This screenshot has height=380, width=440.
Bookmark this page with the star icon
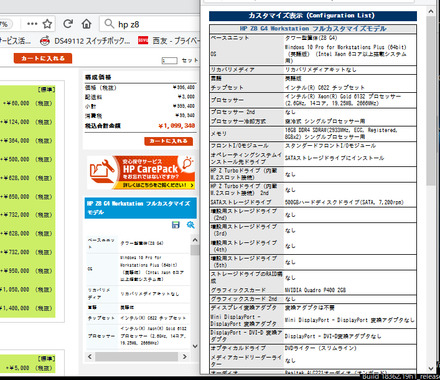tap(47, 24)
